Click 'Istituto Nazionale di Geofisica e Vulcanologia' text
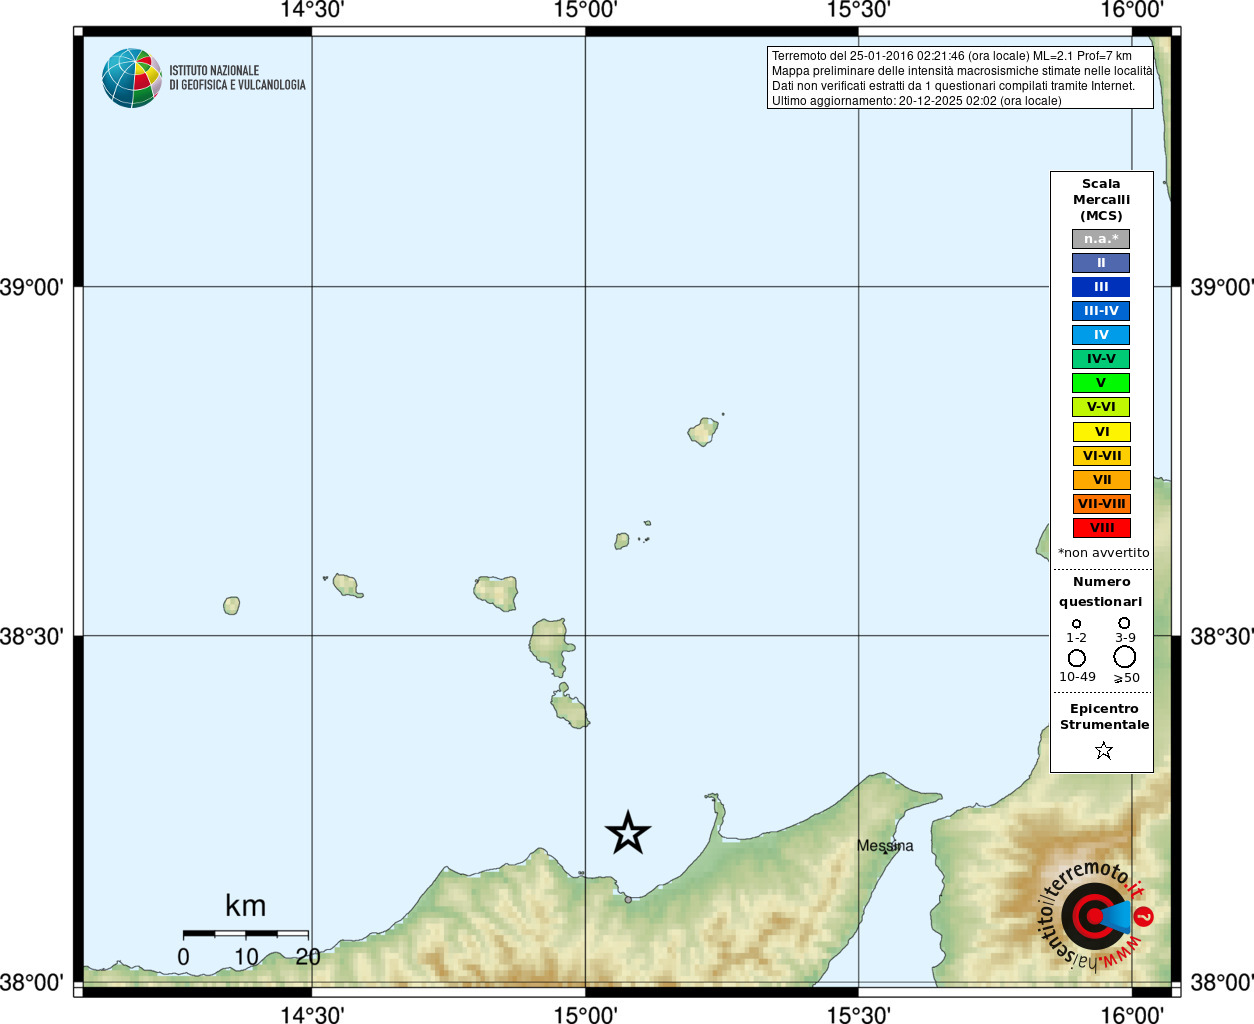This screenshot has height=1024, width=1254. pos(237,78)
